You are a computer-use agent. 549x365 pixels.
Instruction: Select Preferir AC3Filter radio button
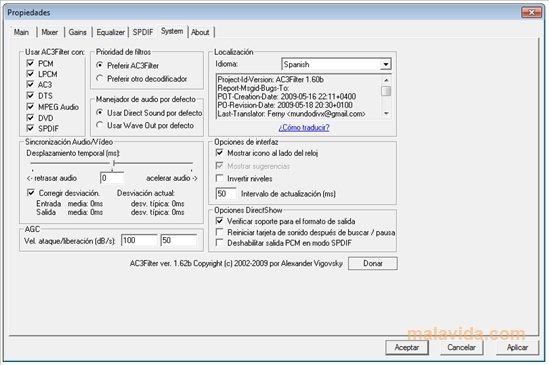pyautogui.click(x=100, y=66)
